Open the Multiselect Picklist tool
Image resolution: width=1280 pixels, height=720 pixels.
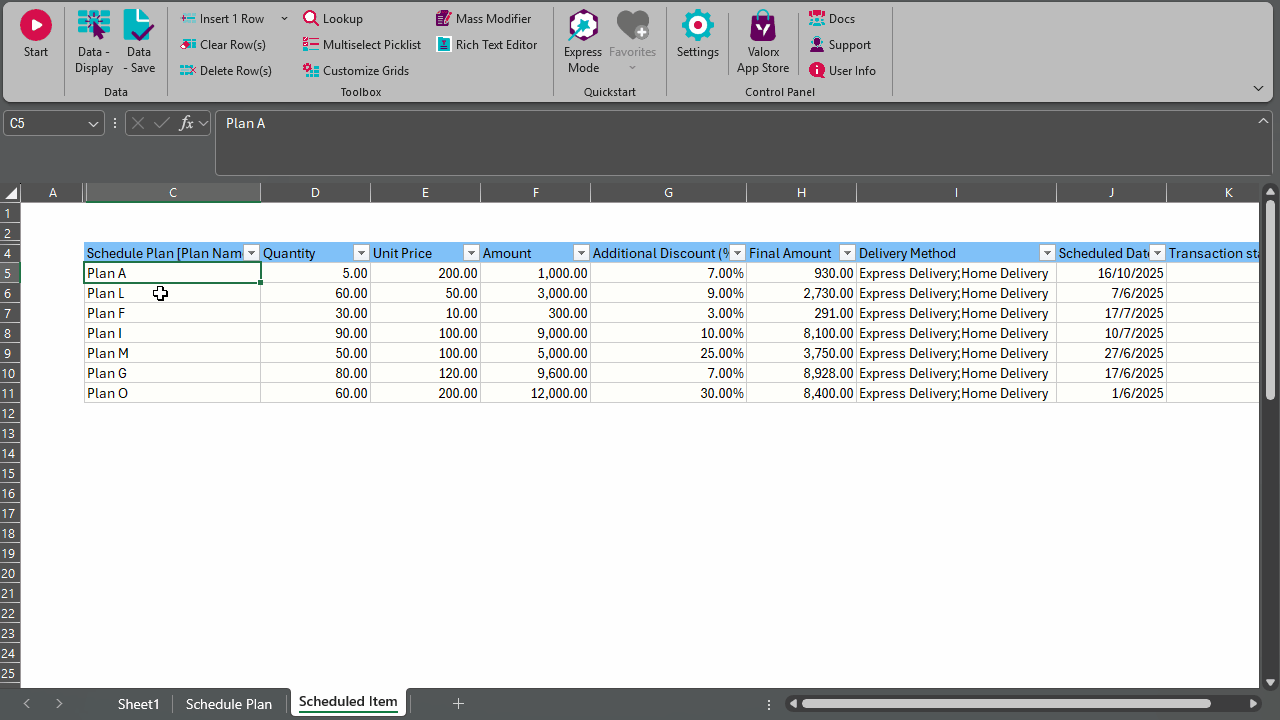(x=362, y=45)
